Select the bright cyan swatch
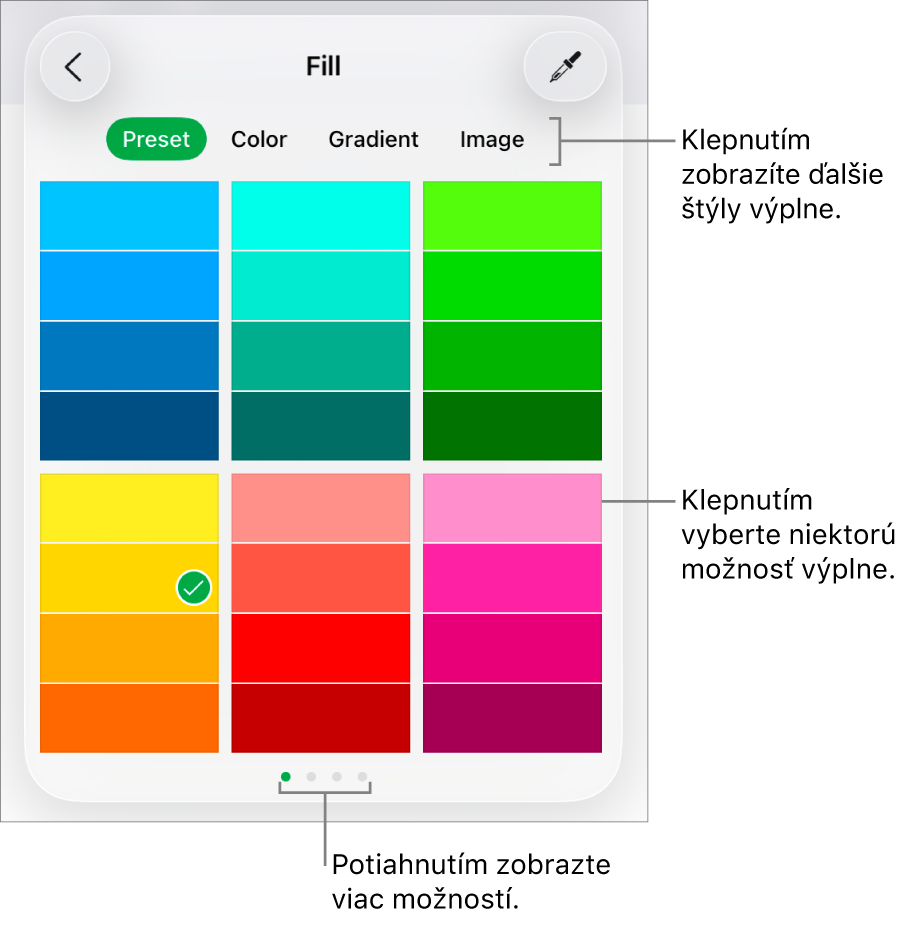907x926 pixels. pos(321,216)
